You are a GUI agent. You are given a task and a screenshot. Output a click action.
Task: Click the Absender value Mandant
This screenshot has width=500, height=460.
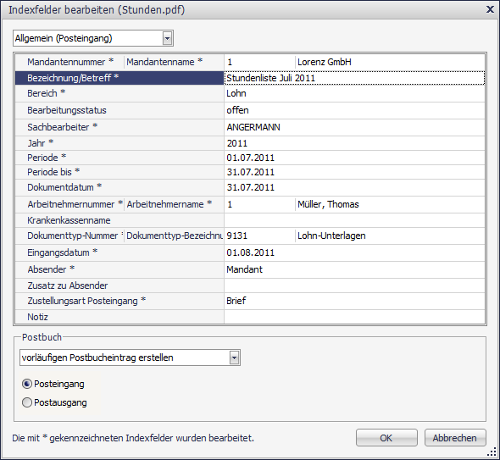(x=355, y=270)
